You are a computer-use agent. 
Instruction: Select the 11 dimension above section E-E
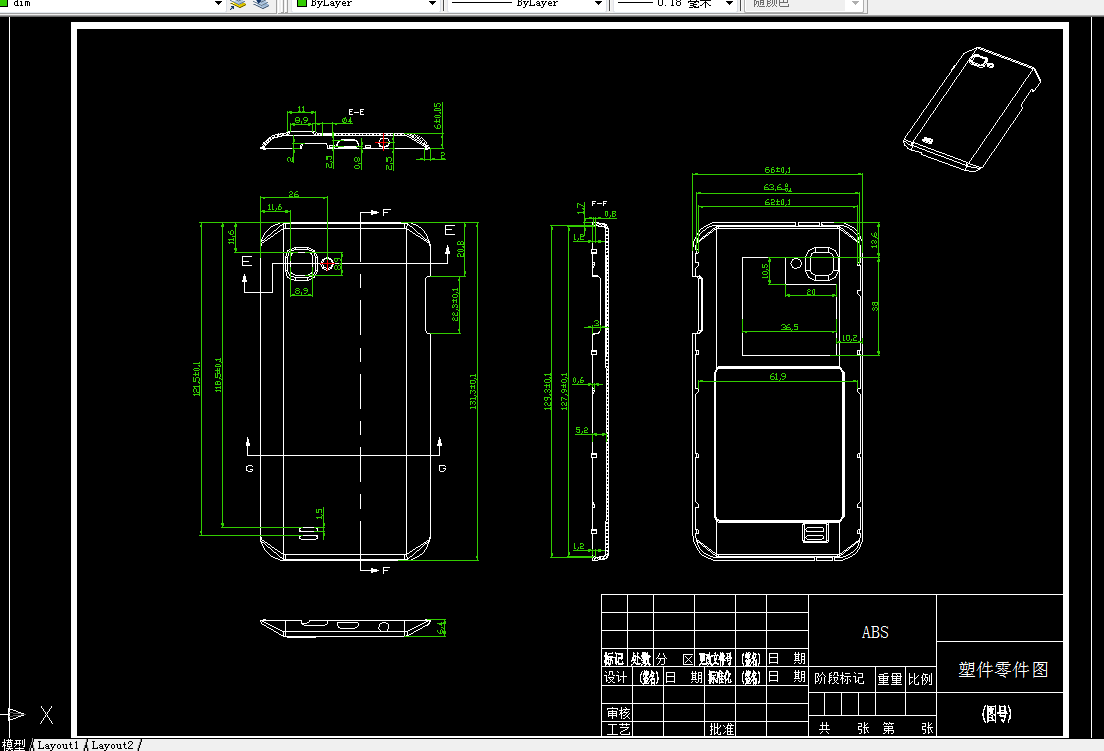[301, 110]
